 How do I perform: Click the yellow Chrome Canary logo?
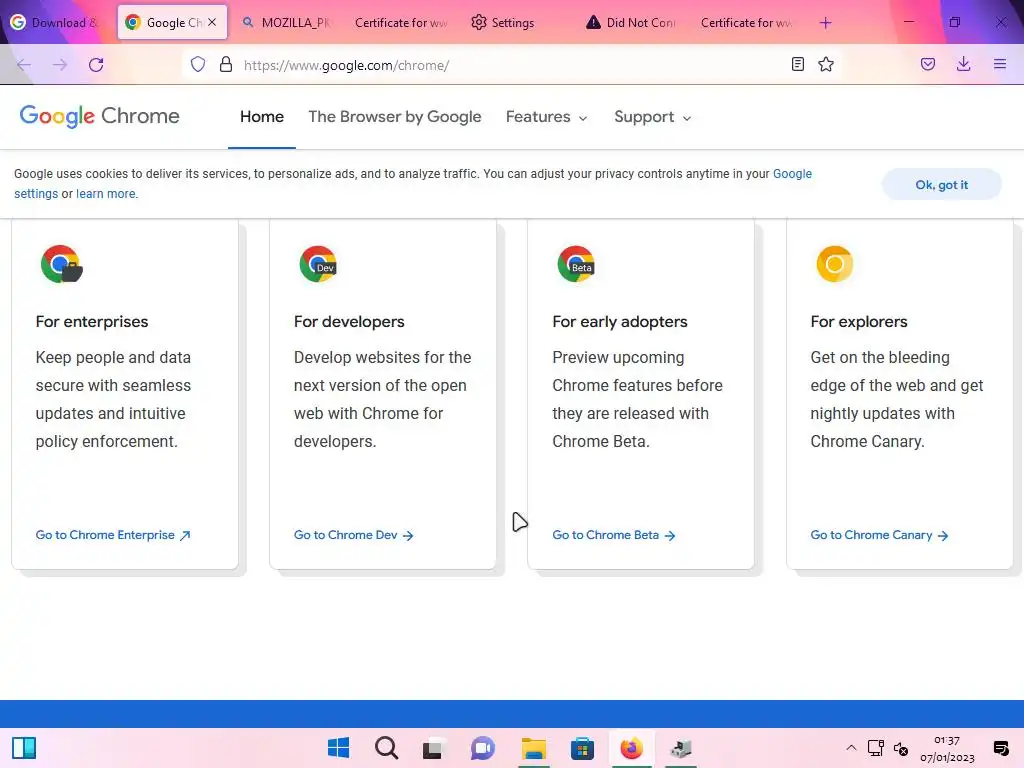click(835, 264)
